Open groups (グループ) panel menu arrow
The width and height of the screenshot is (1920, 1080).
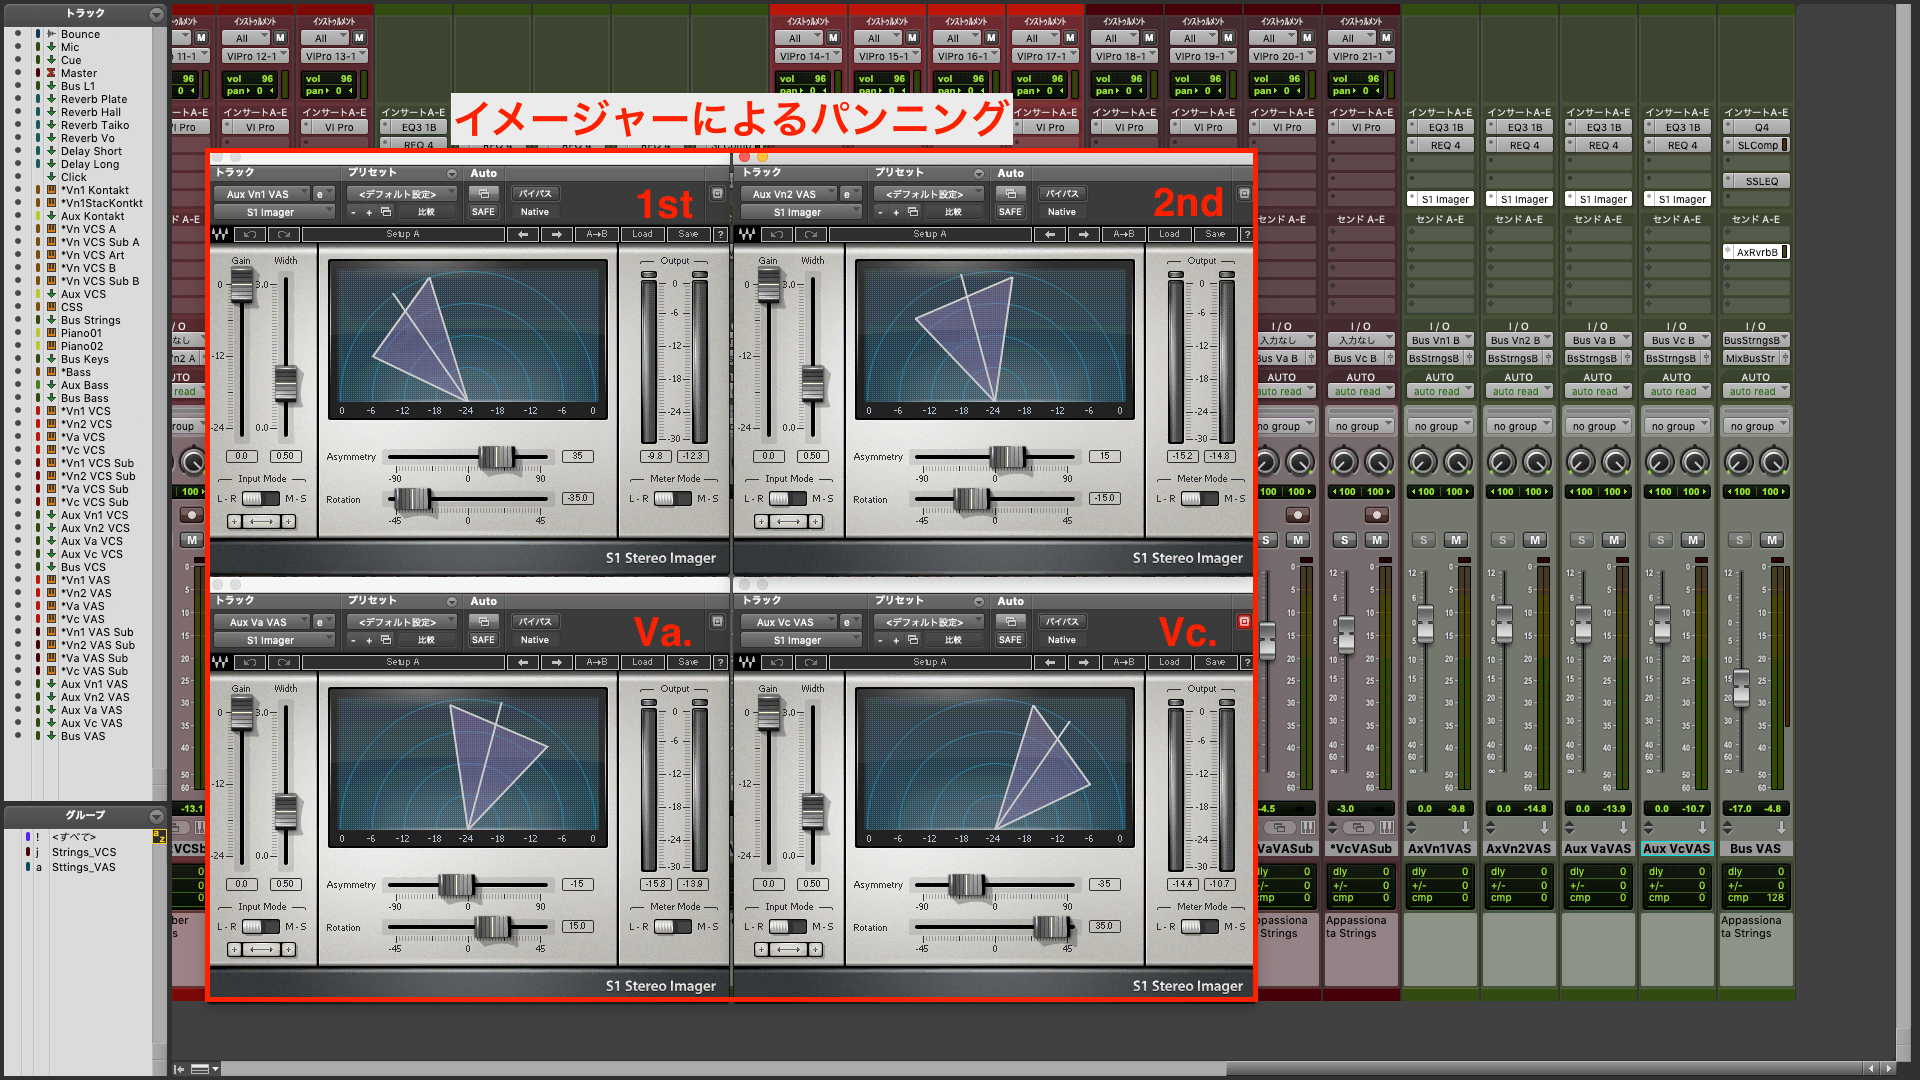coord(156,816)
